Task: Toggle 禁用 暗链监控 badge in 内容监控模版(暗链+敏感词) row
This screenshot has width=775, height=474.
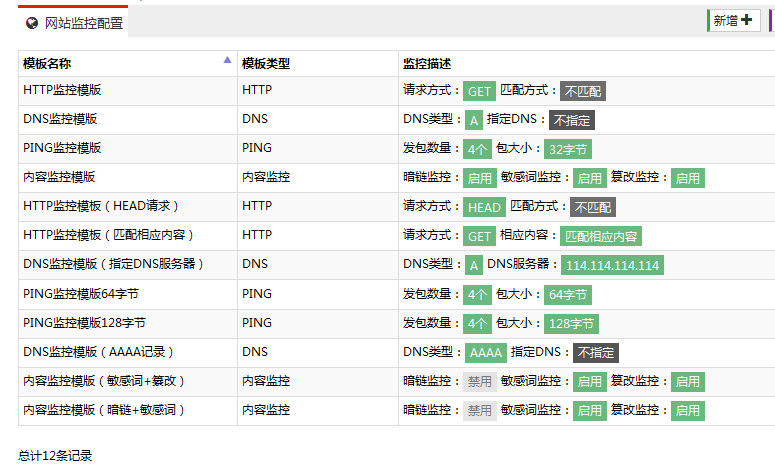Action: tap(480, 410)
